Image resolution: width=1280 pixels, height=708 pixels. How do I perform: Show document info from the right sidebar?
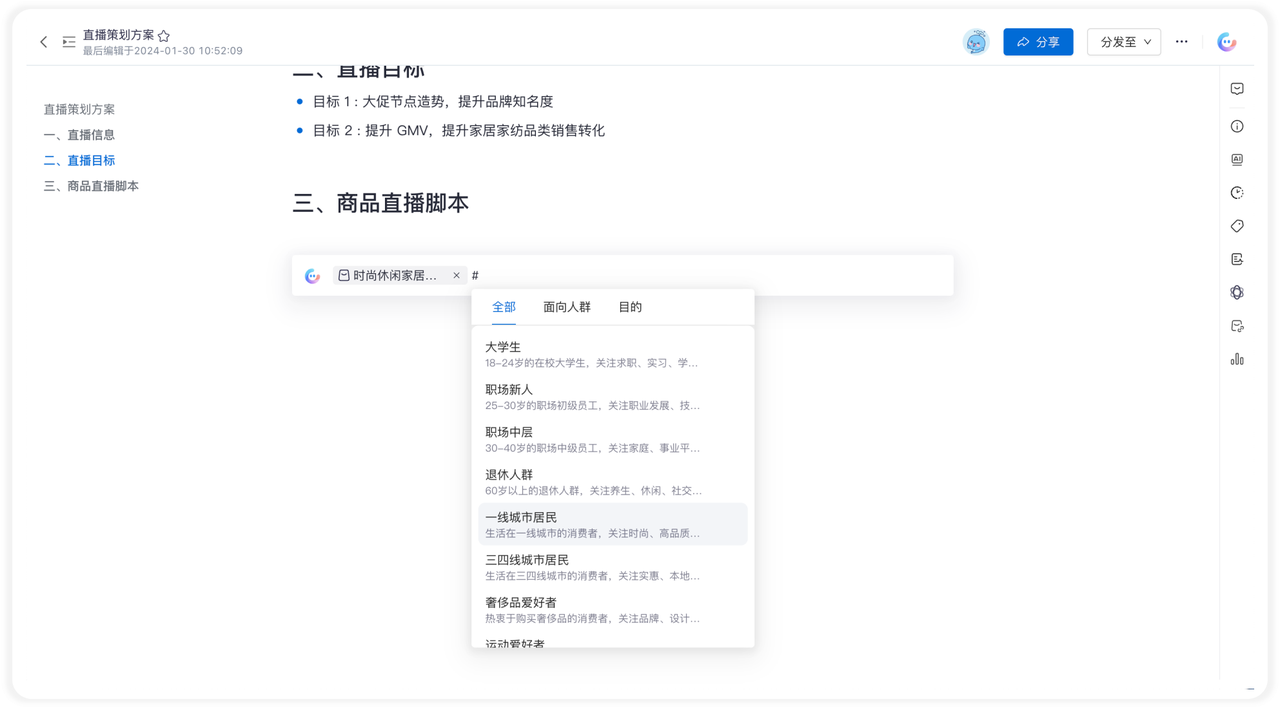click(x=1237, y=126)
